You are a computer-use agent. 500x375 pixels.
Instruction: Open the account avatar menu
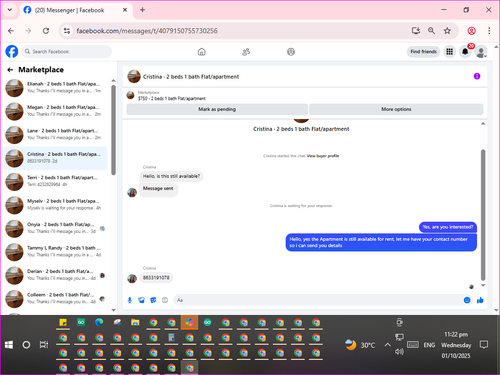coord(481,52)
